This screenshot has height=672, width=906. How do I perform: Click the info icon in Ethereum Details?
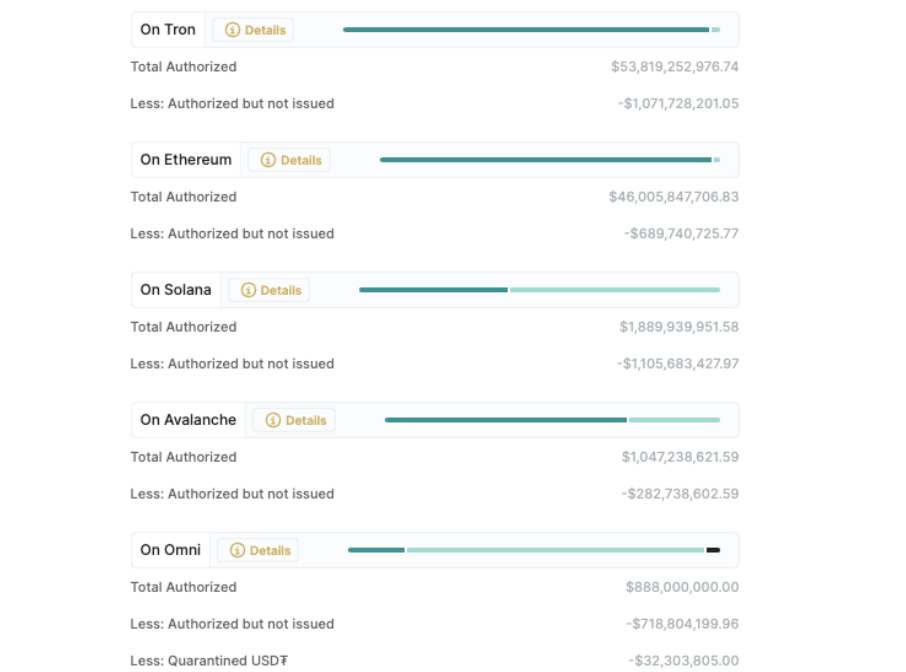(268, 160)
